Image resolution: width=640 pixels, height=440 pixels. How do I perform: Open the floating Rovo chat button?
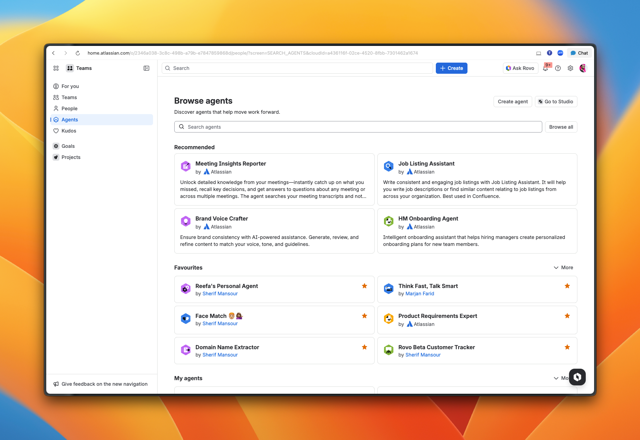tap(577, 377)
